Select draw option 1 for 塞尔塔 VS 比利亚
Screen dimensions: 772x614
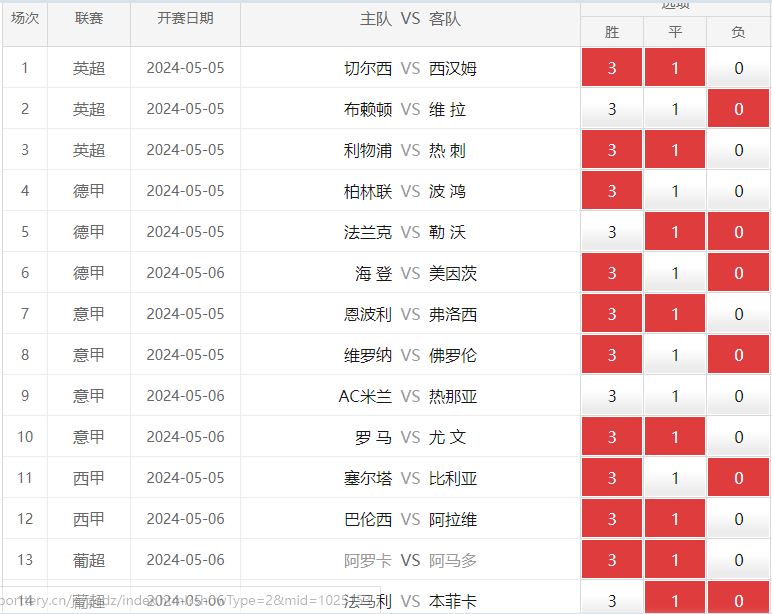pyautogui.click(x=675, y=477)
